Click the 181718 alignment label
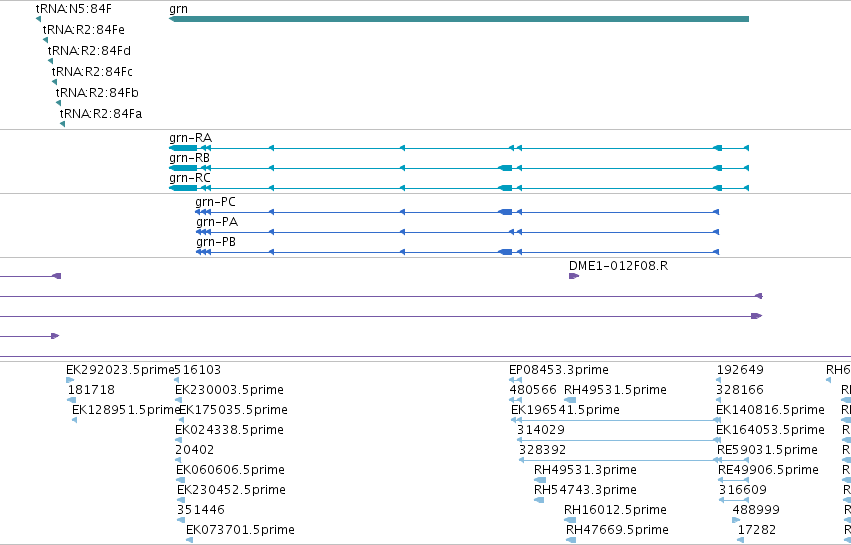 pos(91,390)
